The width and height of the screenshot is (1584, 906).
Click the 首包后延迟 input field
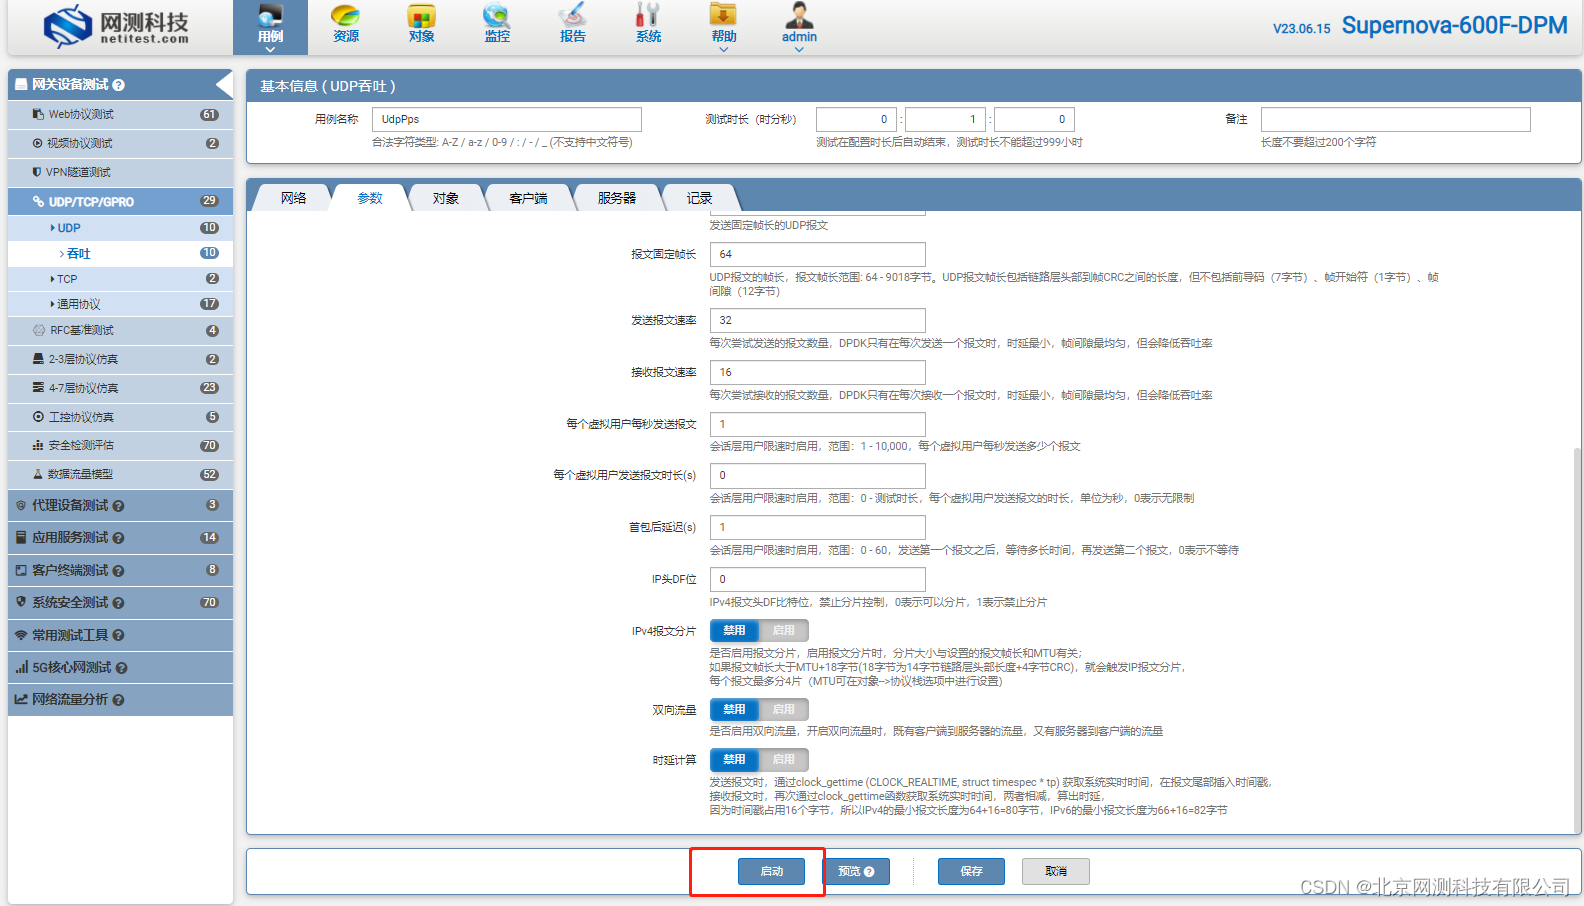coord(818,527)
